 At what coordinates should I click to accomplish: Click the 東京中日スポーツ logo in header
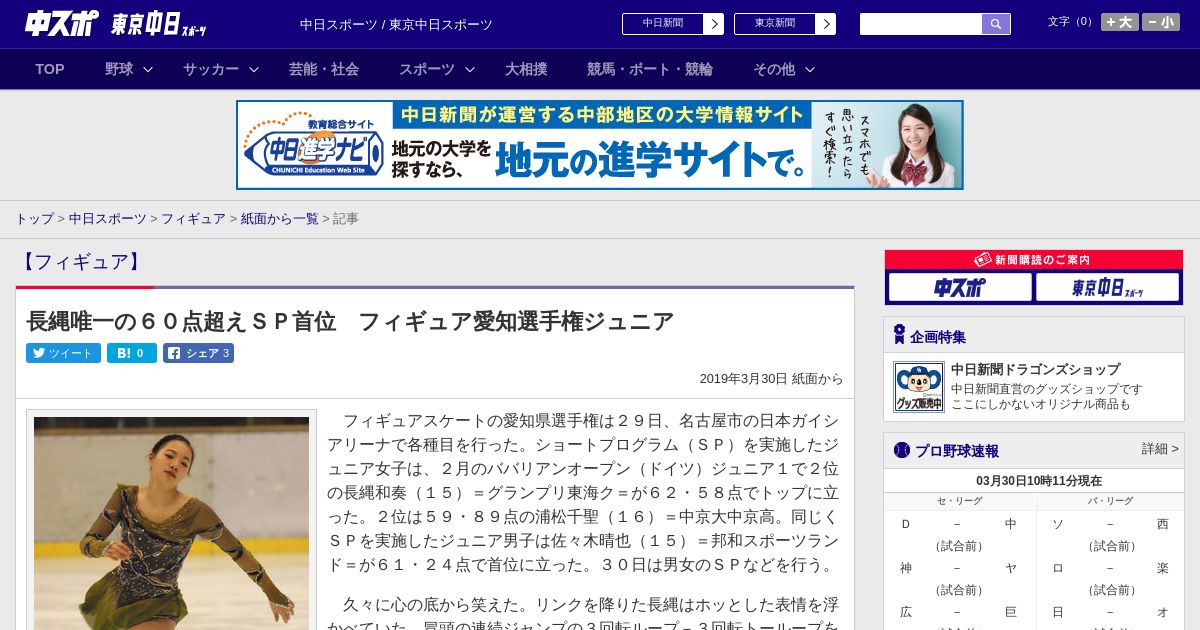pos(159,24)
